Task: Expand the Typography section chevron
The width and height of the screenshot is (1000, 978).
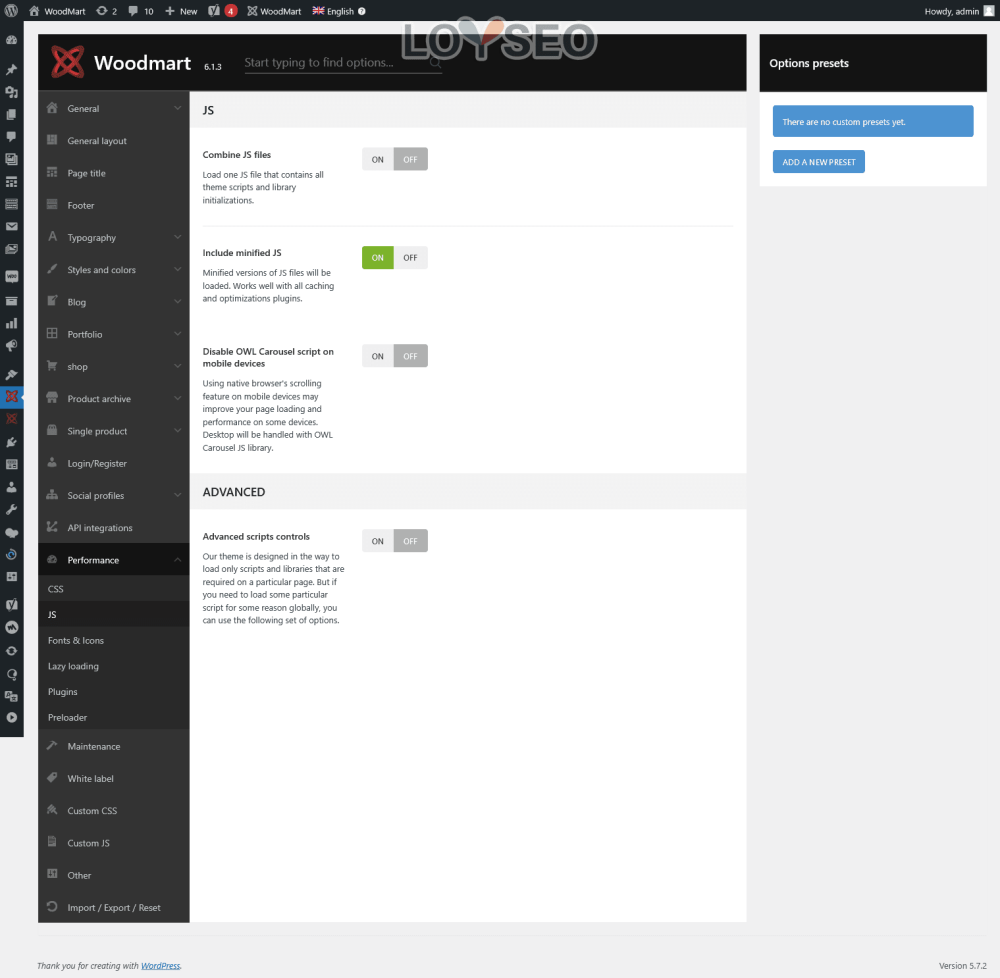Action: pos(177,237)
